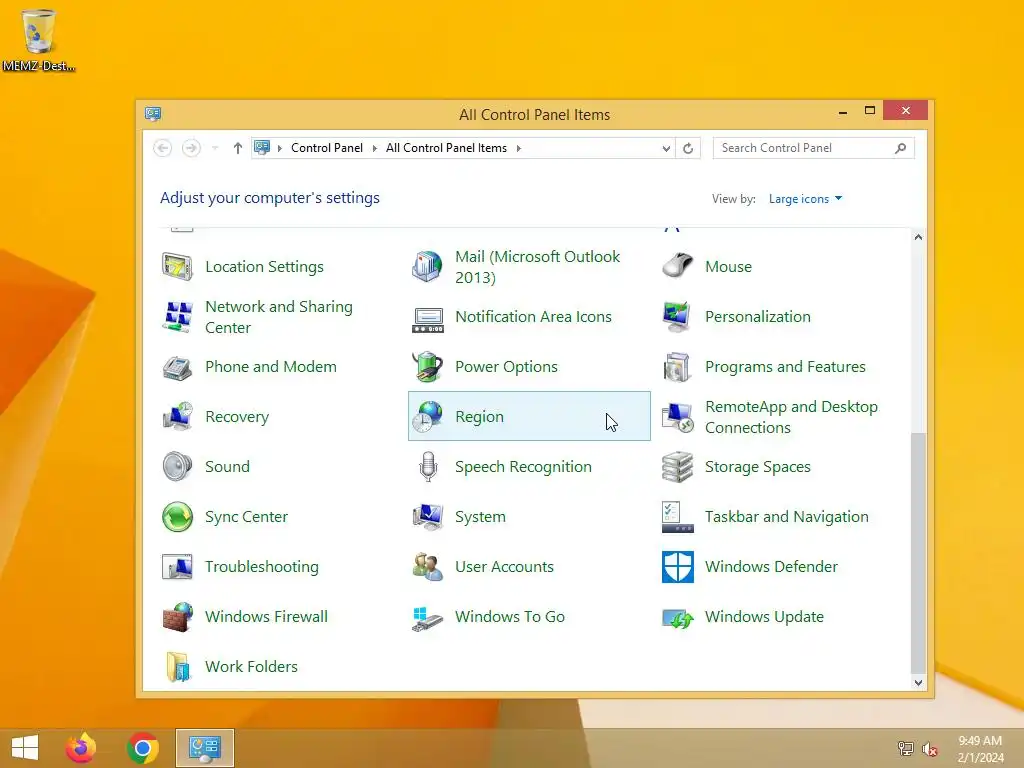This screenshot has height=768, width=1024.
Task: Open the Phone and Modem icon
Action: click(177, 367)
